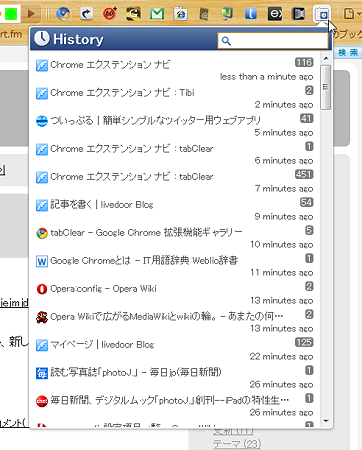The height and width of the screenshot is (450, 362).
Task: Click the green monitor extension icon
Action: coord(227,14)
